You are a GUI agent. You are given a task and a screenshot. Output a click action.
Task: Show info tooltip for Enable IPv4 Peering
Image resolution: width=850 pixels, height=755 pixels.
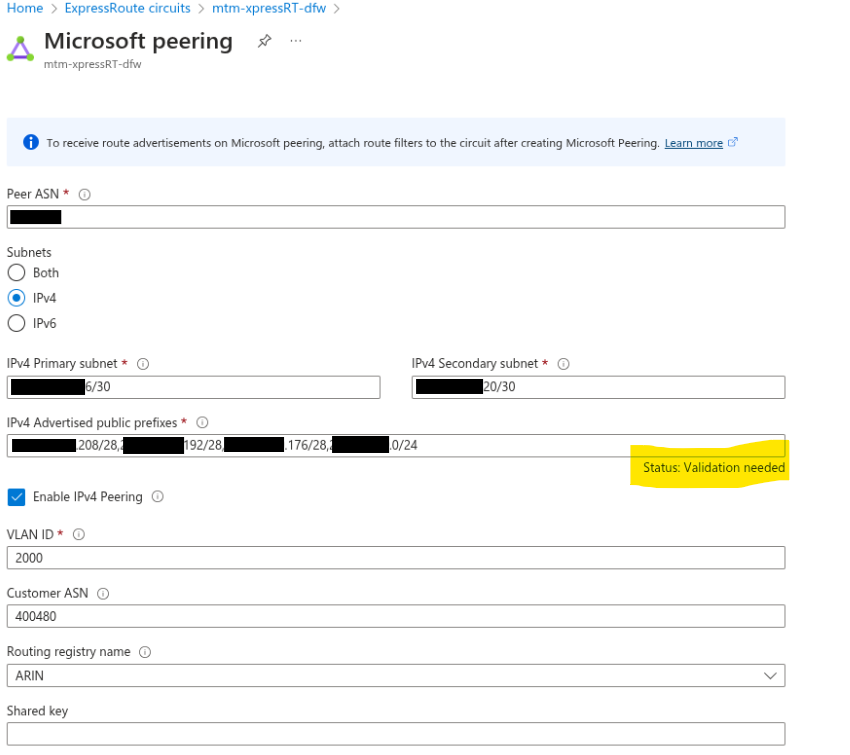(x=158, y=496)
